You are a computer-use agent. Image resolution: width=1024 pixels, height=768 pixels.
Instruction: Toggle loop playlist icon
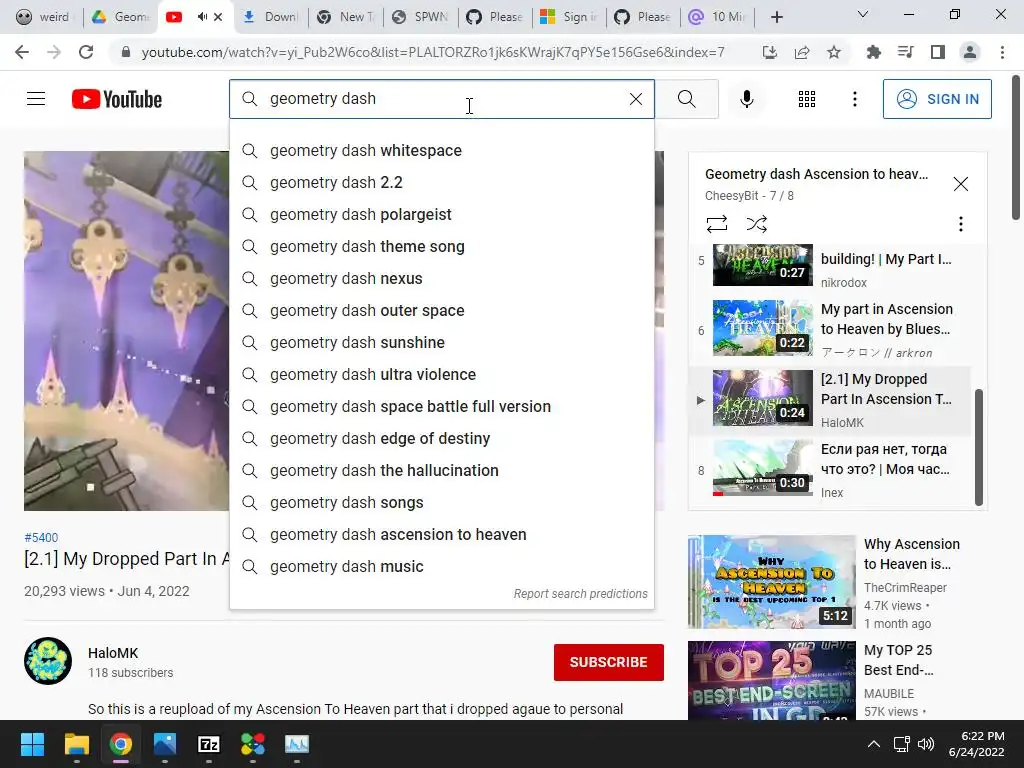(716, 224)
